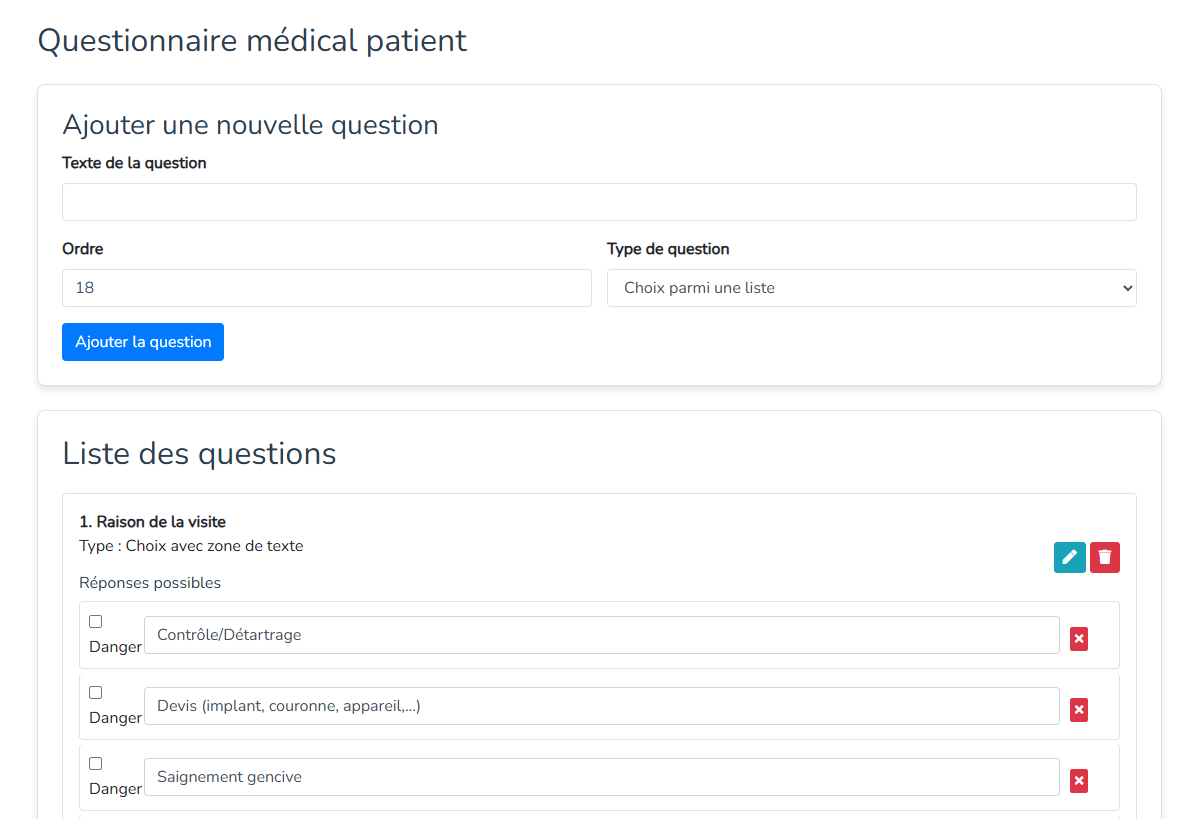This screenshot has height=819, width=1180.
Task: Click the Devis (implant, couronne, appareil) field
Action: (x=601, y=706)
